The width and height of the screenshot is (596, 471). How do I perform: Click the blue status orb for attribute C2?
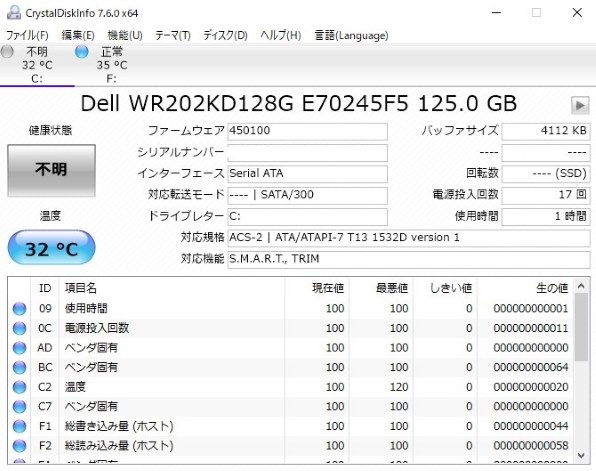[x=19, y=387]
